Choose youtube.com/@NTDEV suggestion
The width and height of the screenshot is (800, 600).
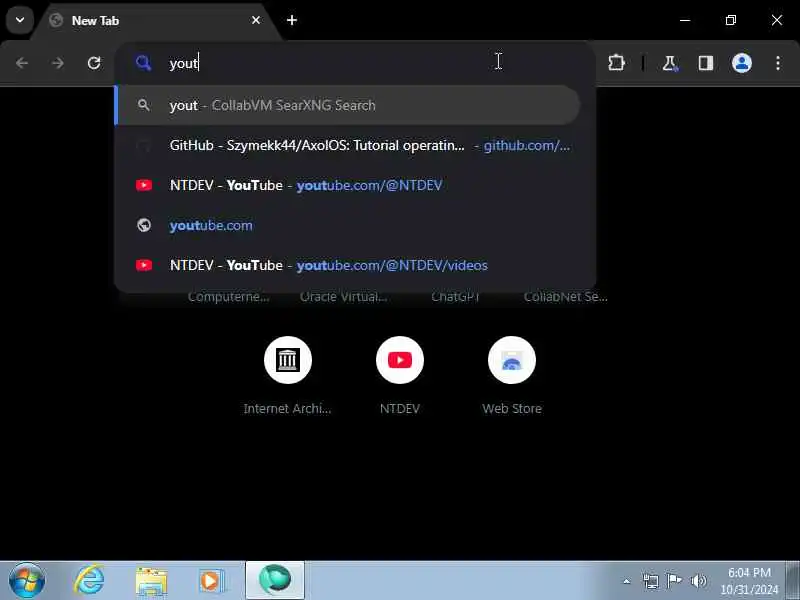pos(348,185)
